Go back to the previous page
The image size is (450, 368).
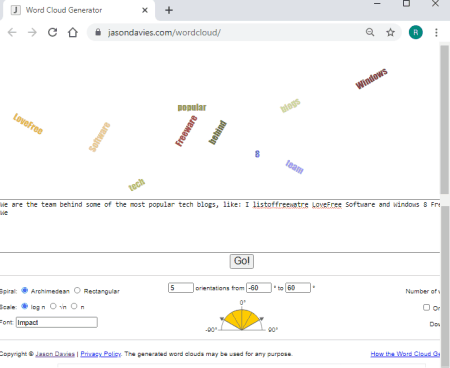(12, 32)
